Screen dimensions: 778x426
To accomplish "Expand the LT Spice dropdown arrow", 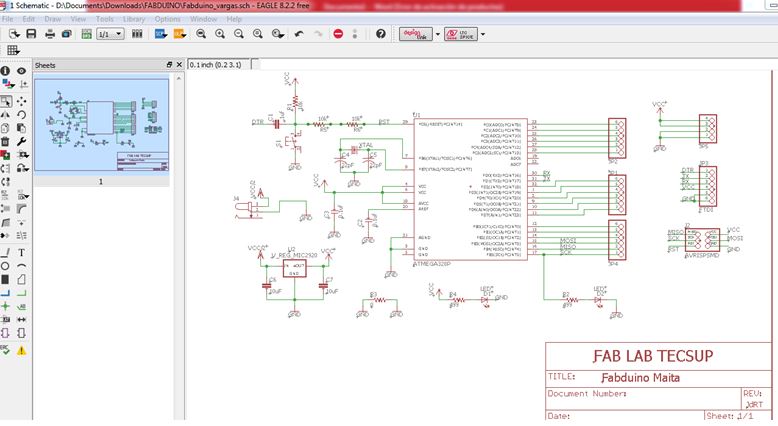I will point(483,34).
